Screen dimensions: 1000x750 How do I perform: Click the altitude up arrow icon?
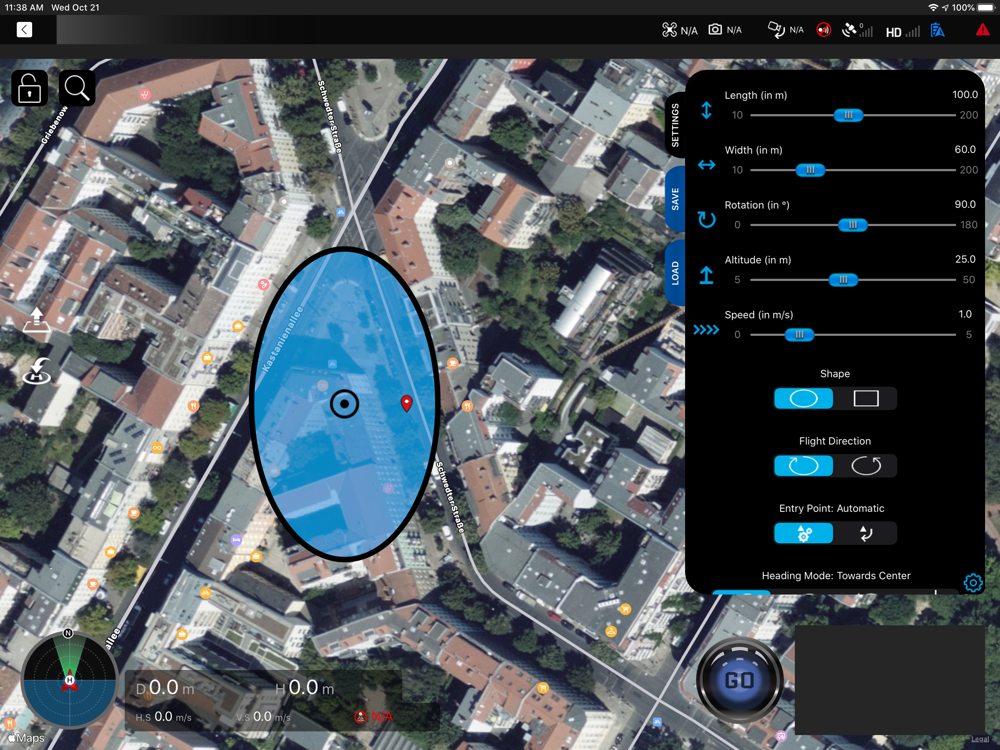tap(706, 275)
